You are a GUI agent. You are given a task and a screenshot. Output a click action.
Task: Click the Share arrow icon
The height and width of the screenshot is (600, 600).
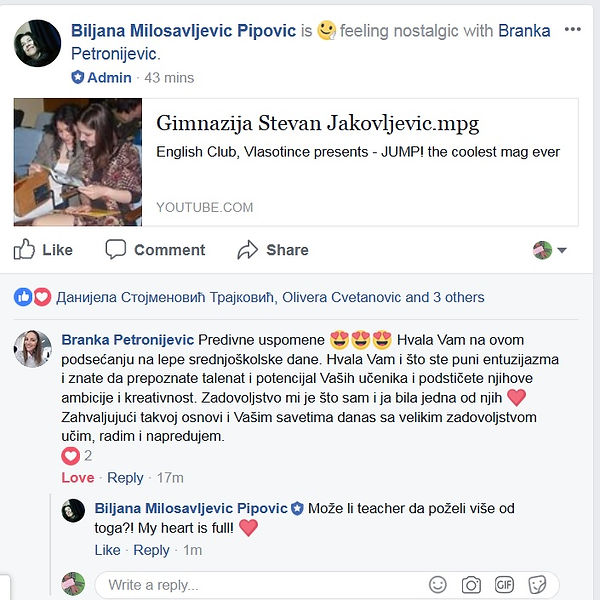click(x=248, y=250)
